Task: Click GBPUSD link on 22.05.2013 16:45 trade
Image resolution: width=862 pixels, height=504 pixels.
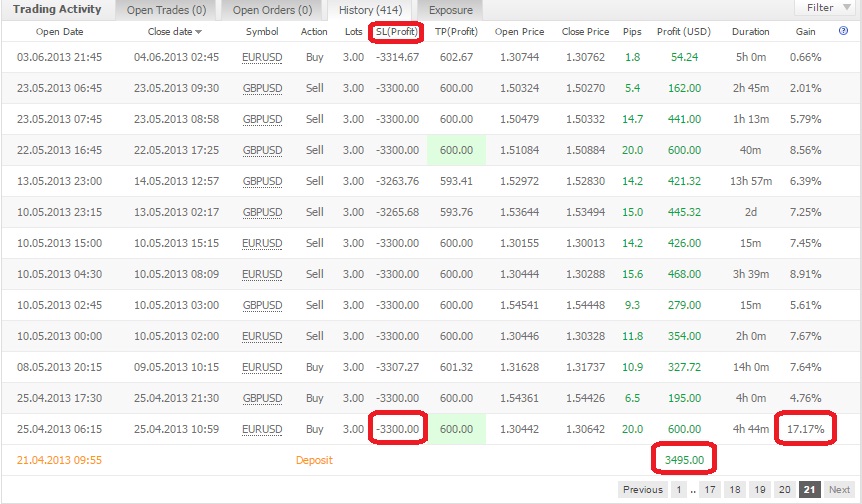Action: pyautogui.click(x=262, y=150)
